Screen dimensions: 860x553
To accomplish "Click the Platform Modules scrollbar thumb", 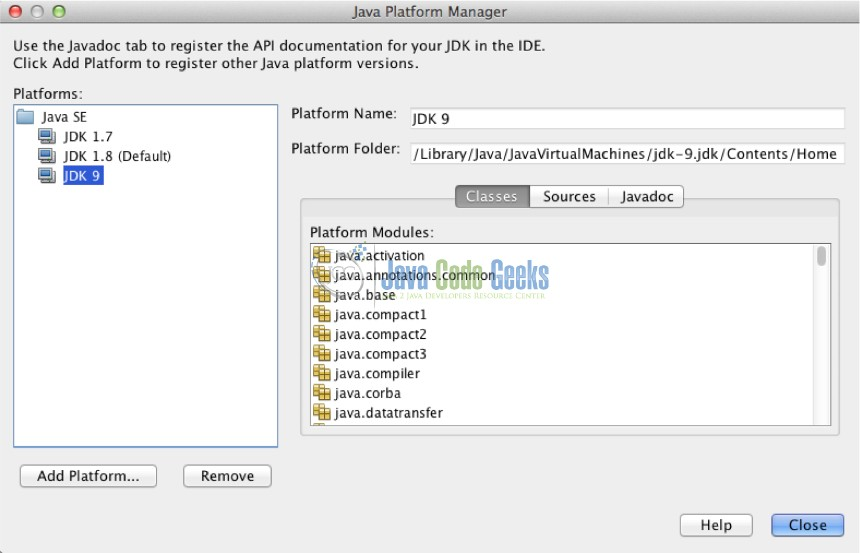I will 821,256.
